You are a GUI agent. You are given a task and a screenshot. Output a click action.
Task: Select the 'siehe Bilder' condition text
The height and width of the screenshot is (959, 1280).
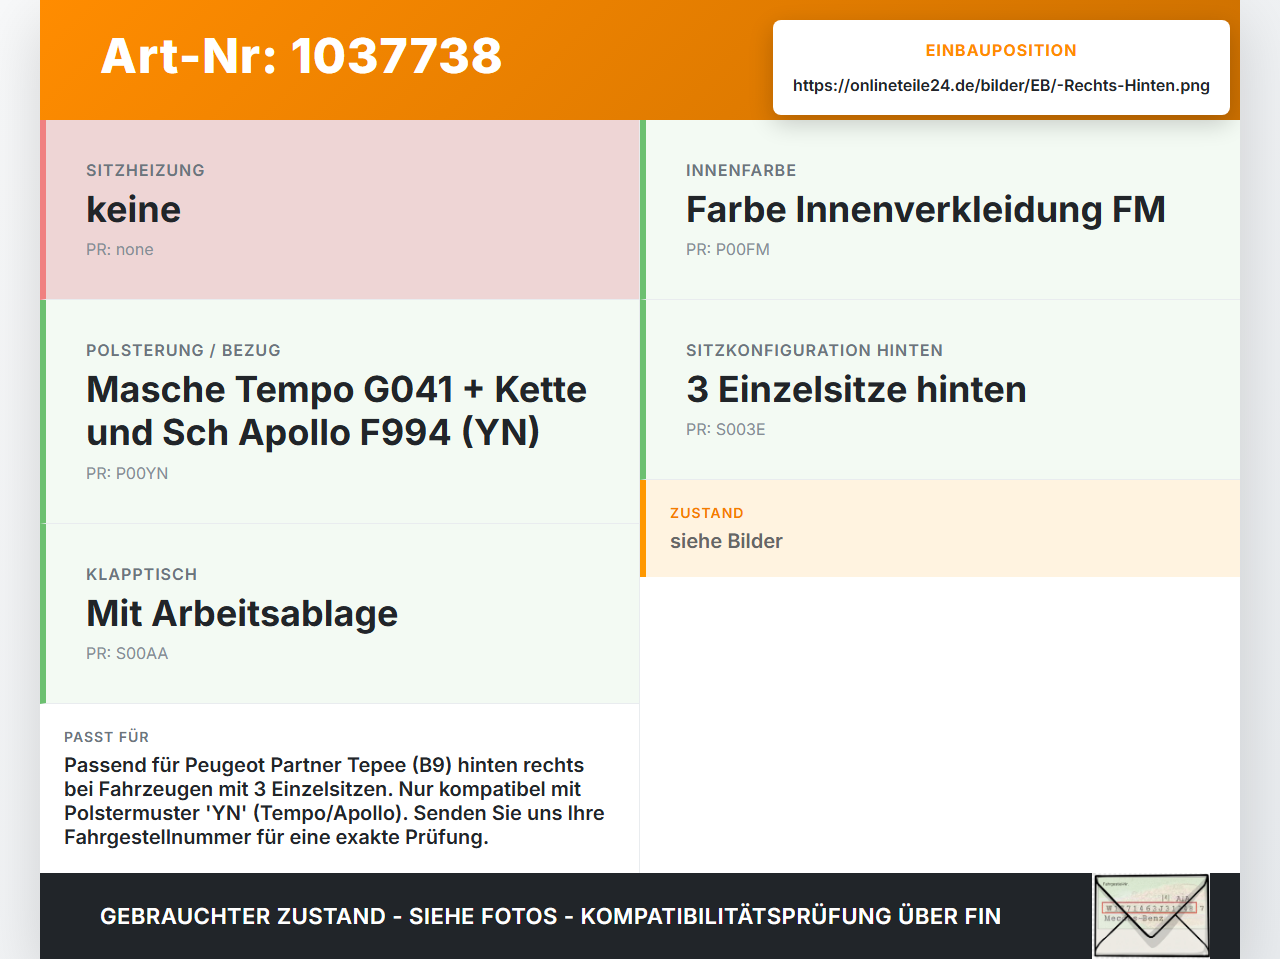tap(726, 541)
